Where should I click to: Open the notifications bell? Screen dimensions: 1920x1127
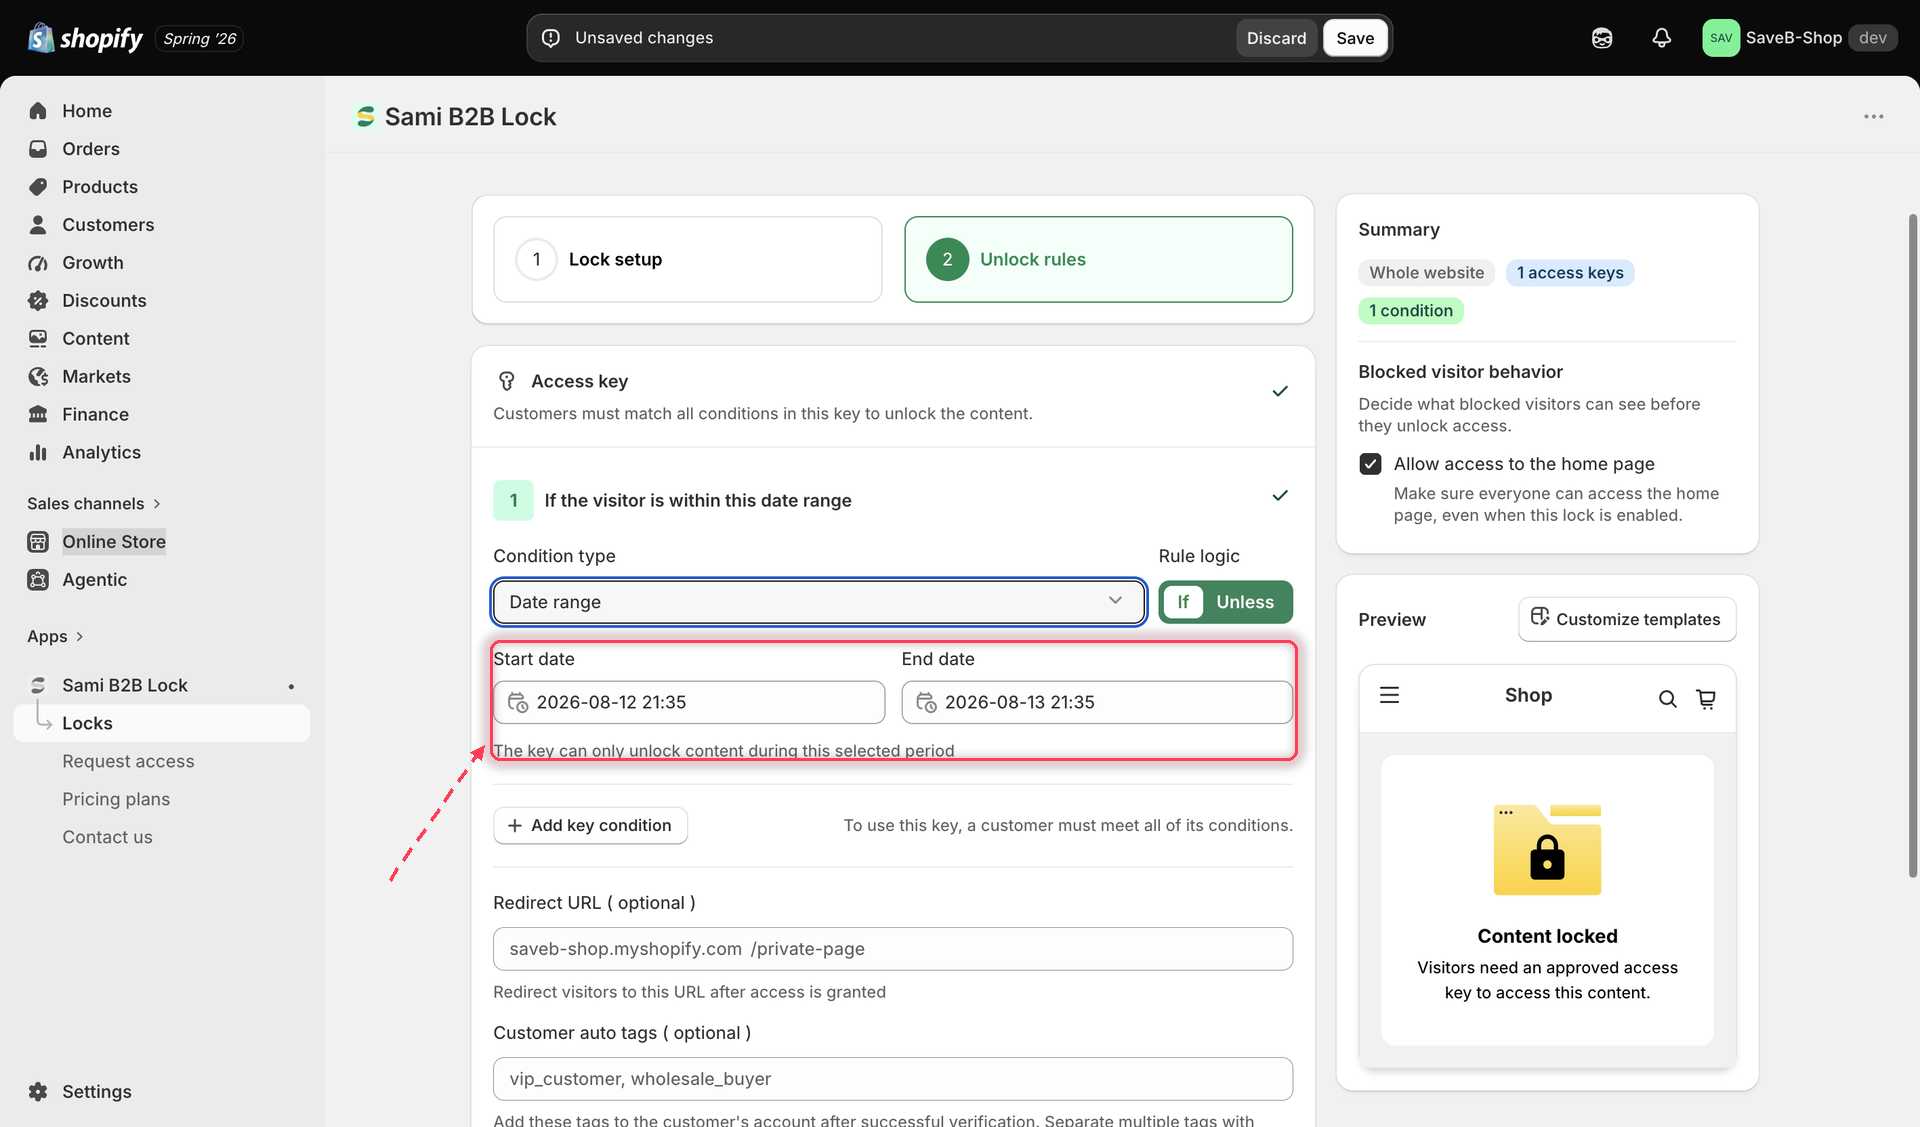[x=1661, y=38]
